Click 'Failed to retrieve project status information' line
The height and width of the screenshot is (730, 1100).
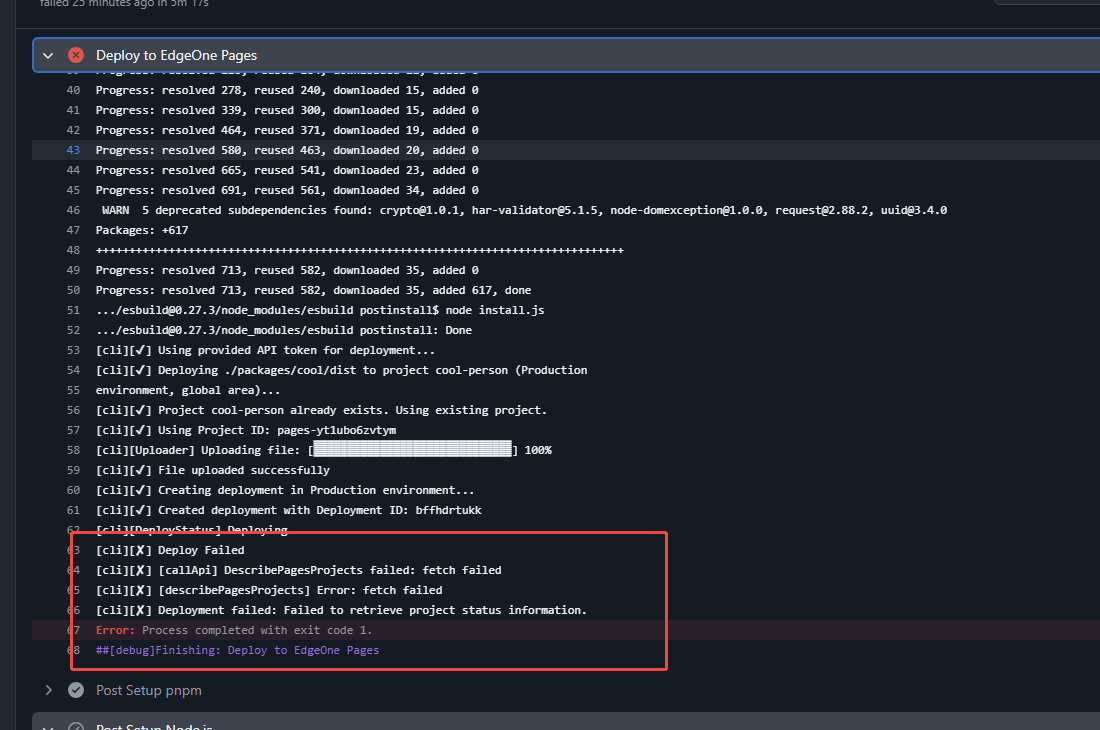[341, 610]
